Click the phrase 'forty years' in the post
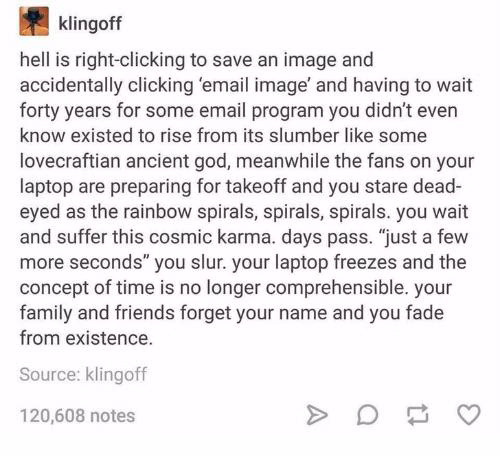Viewport: 500px width, 456px height. point(65,111)
